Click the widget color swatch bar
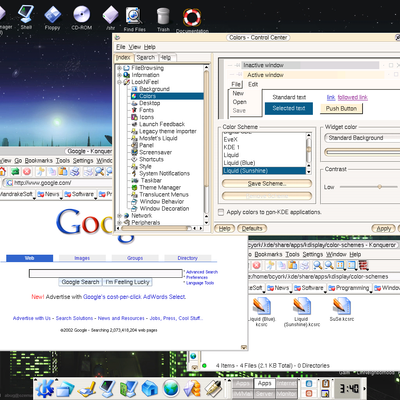This screenshot has width=400, height=400. point(362,152)
